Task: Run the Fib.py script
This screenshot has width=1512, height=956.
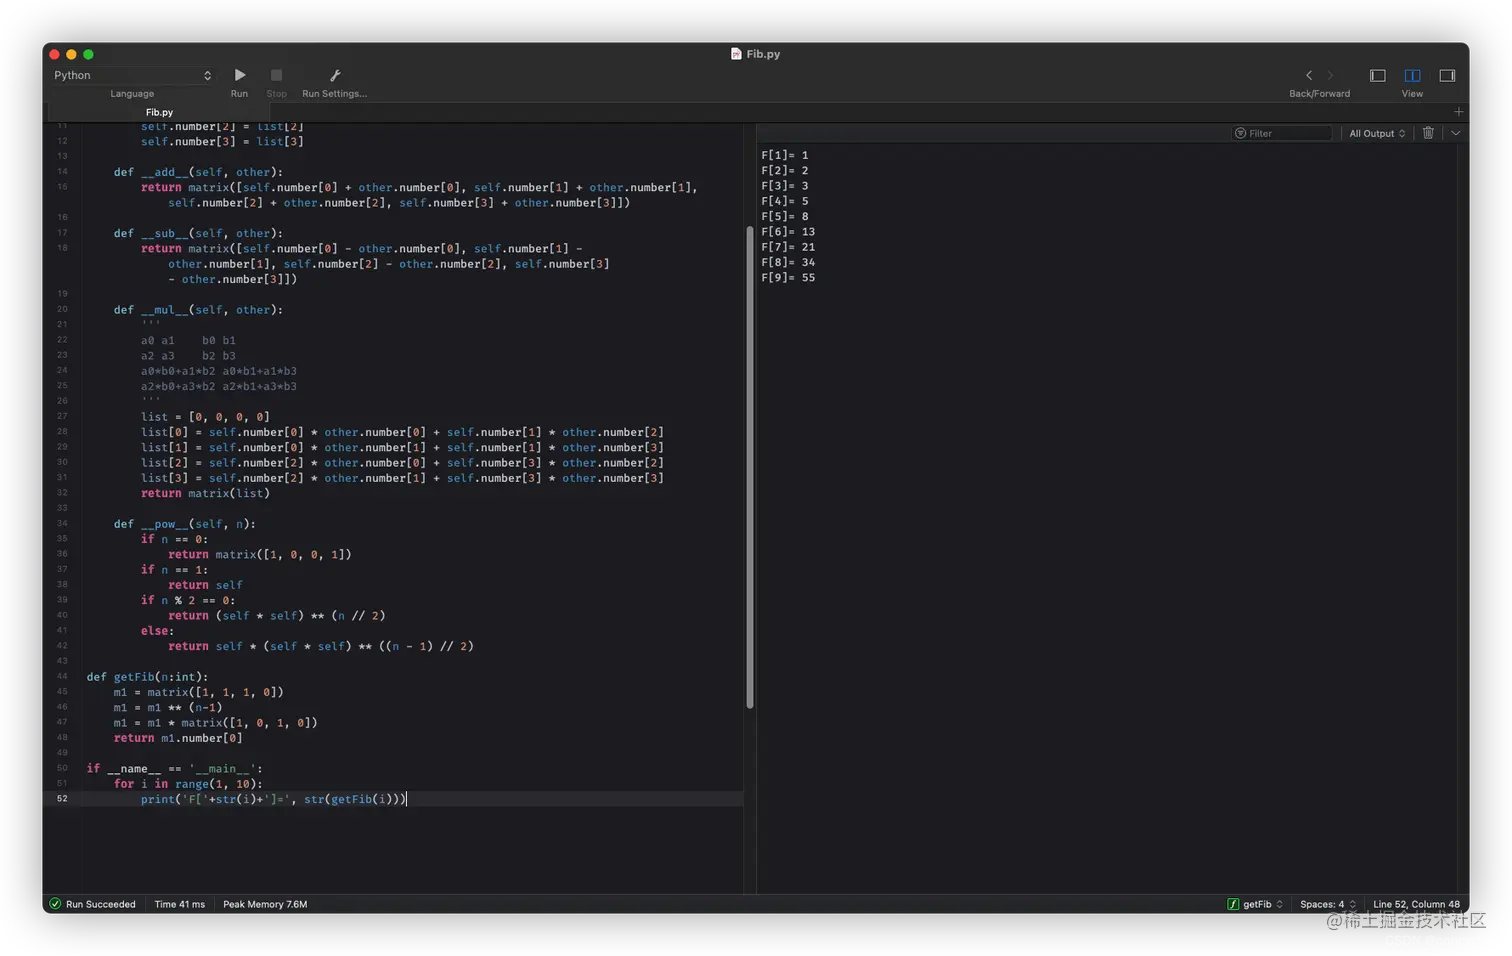Action: click(x=239, y=75)
